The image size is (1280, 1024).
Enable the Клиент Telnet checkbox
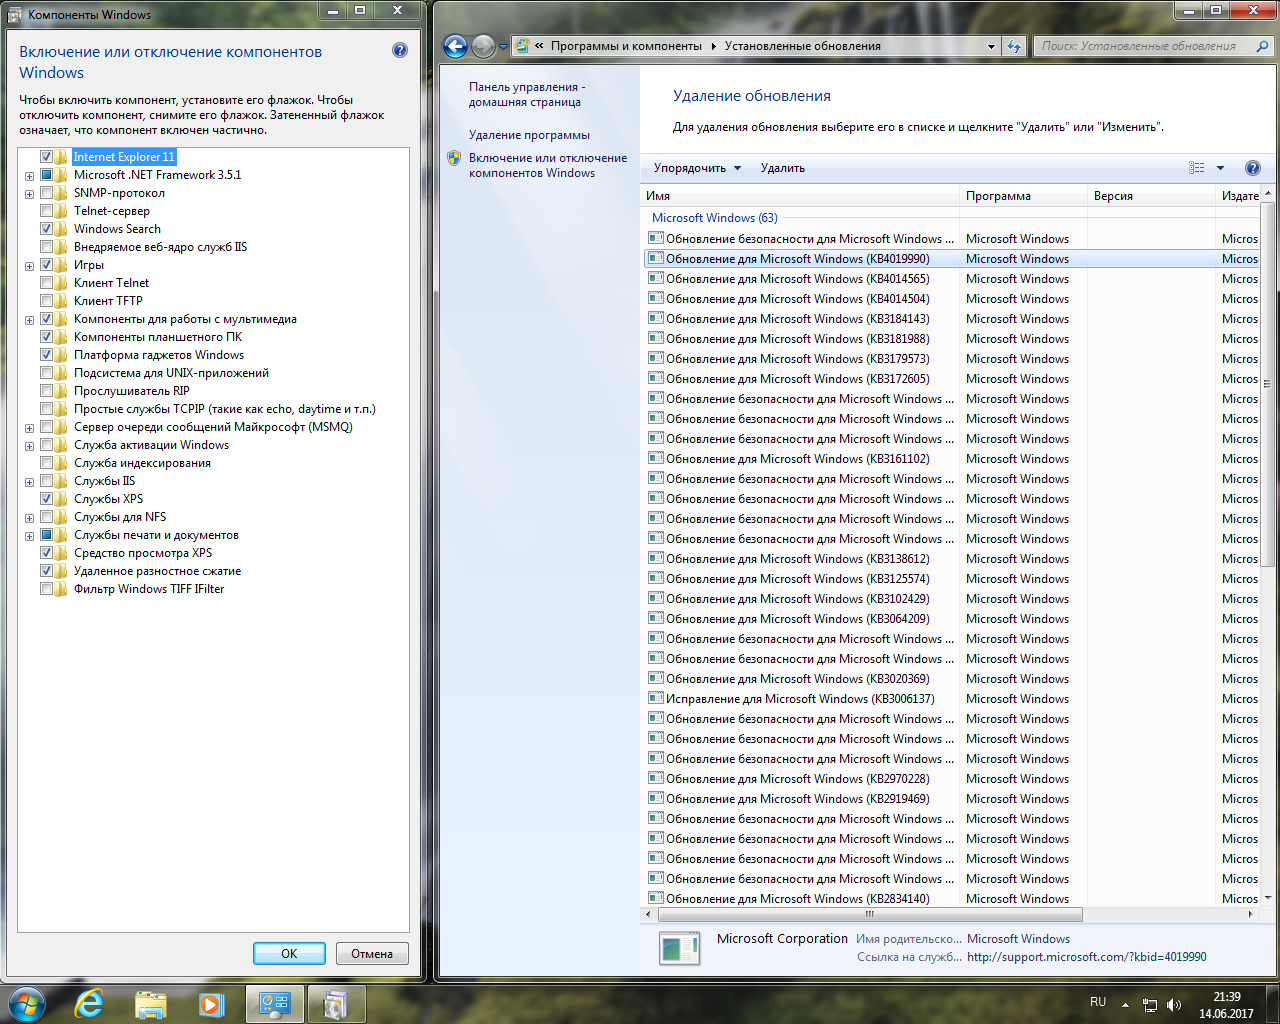coord(46,283)
